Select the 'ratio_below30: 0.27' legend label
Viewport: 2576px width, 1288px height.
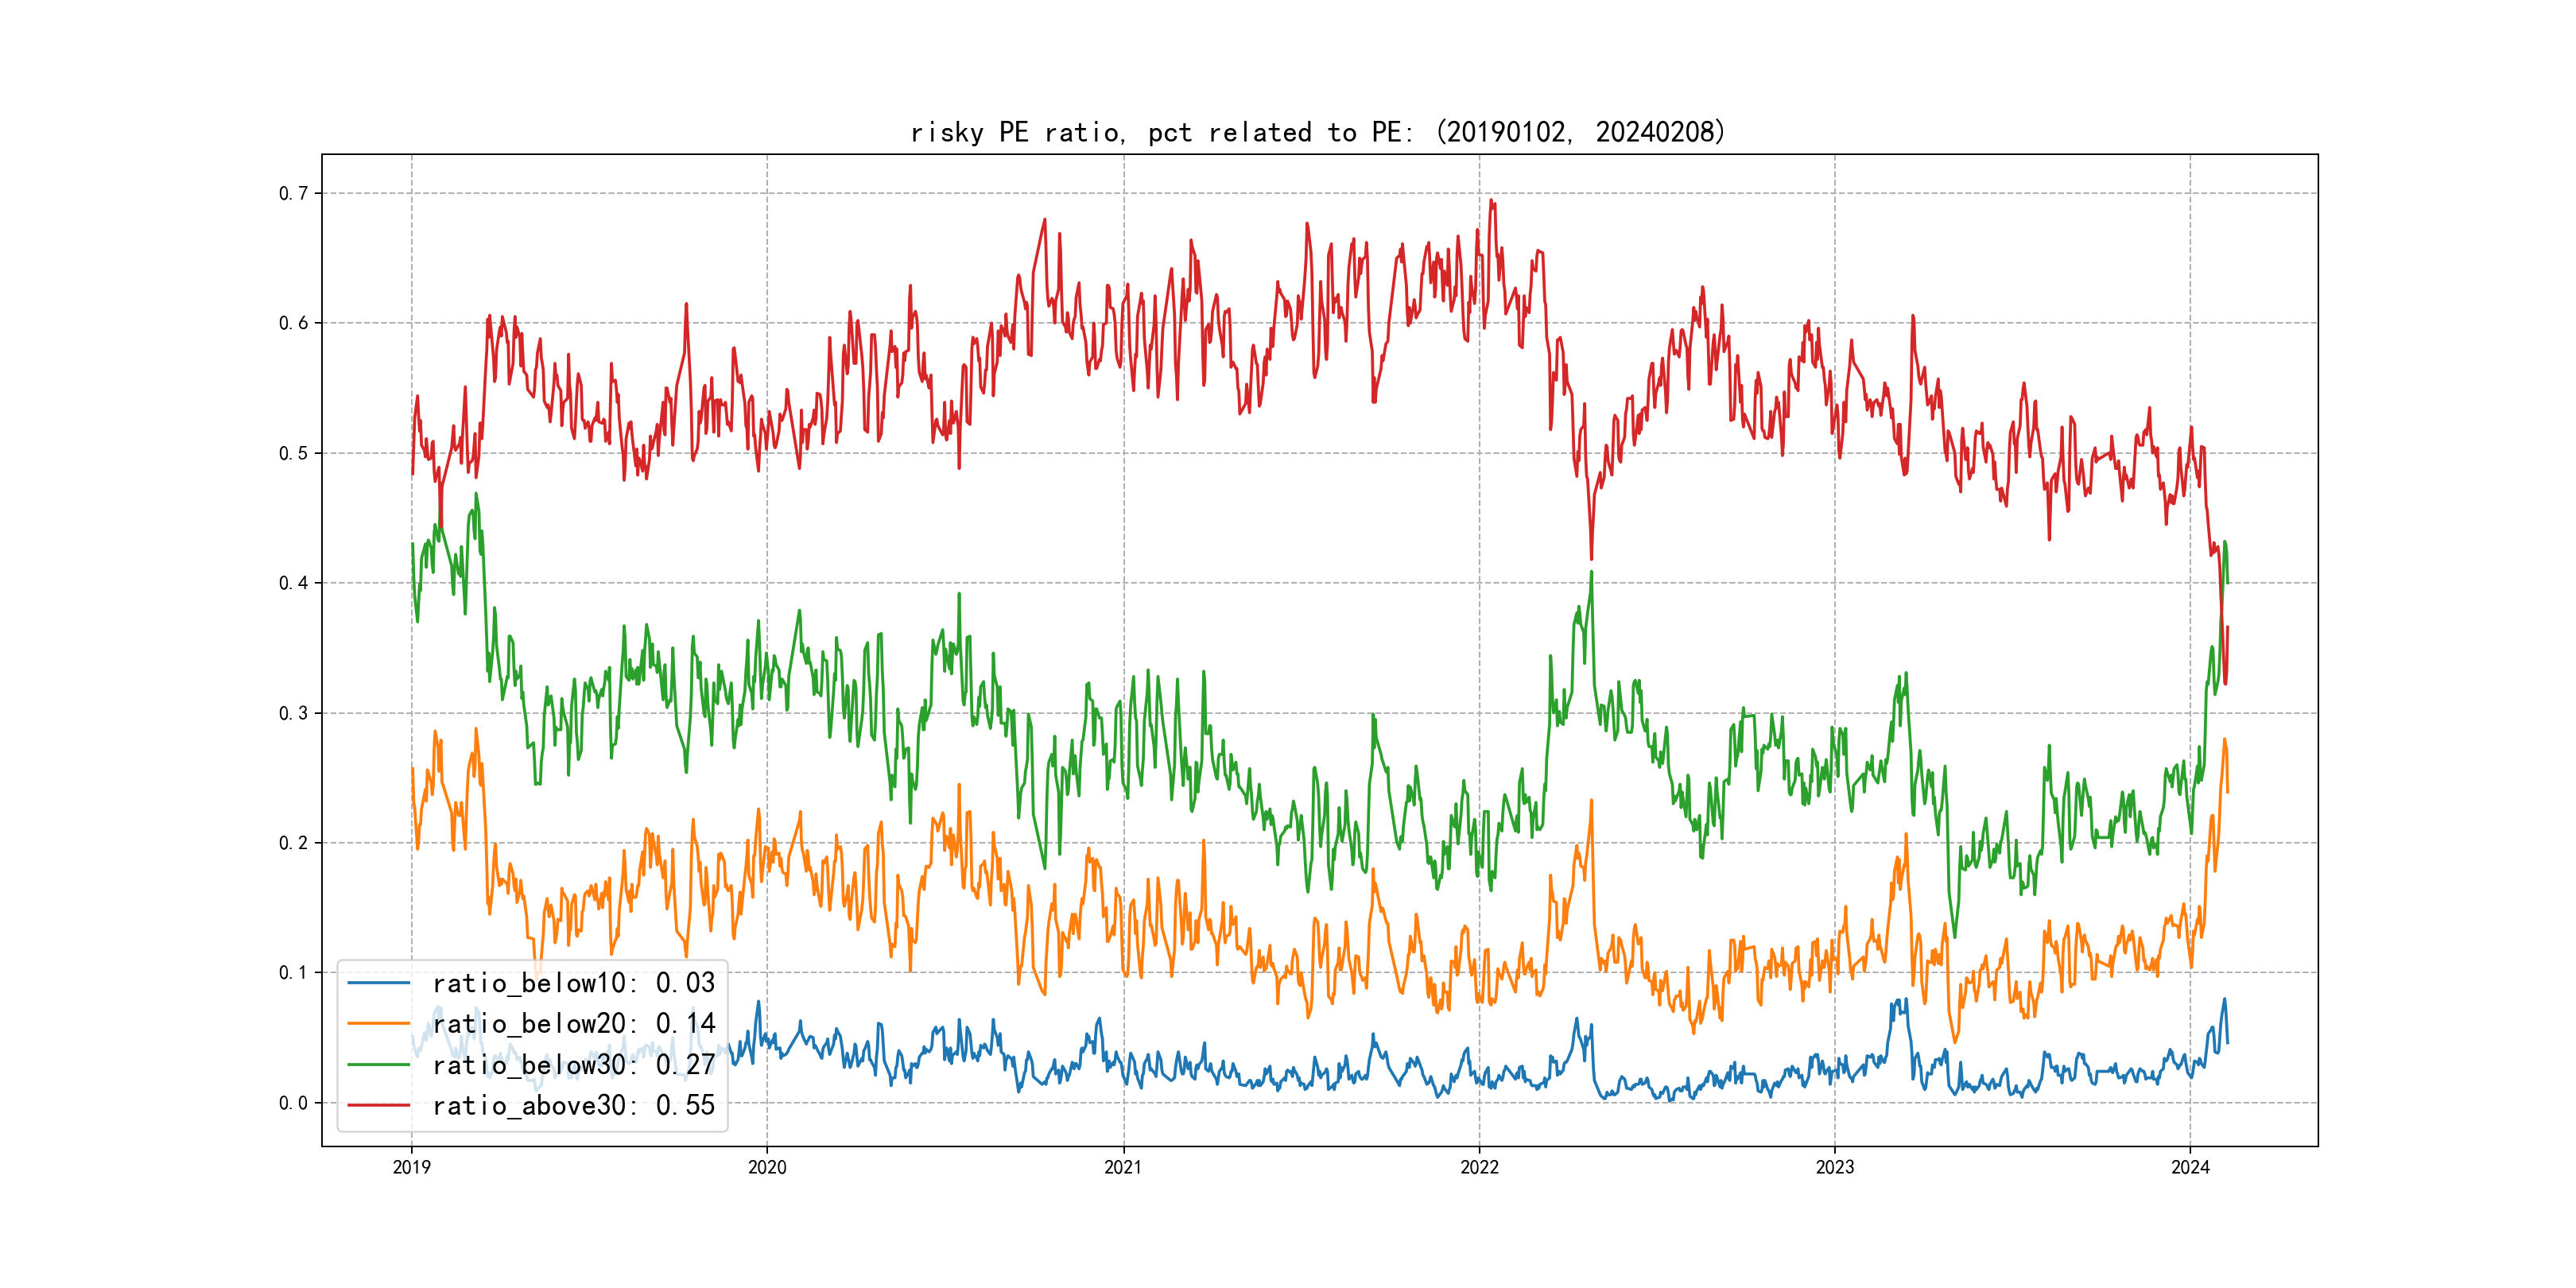pos(574,1065)
